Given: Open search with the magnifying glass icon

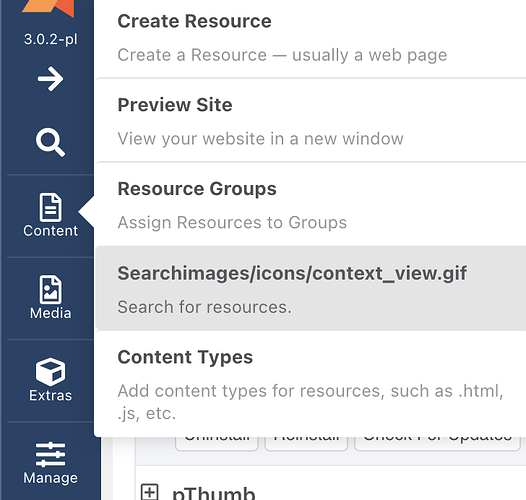Looking at the screenshot, I should (50, 142).
